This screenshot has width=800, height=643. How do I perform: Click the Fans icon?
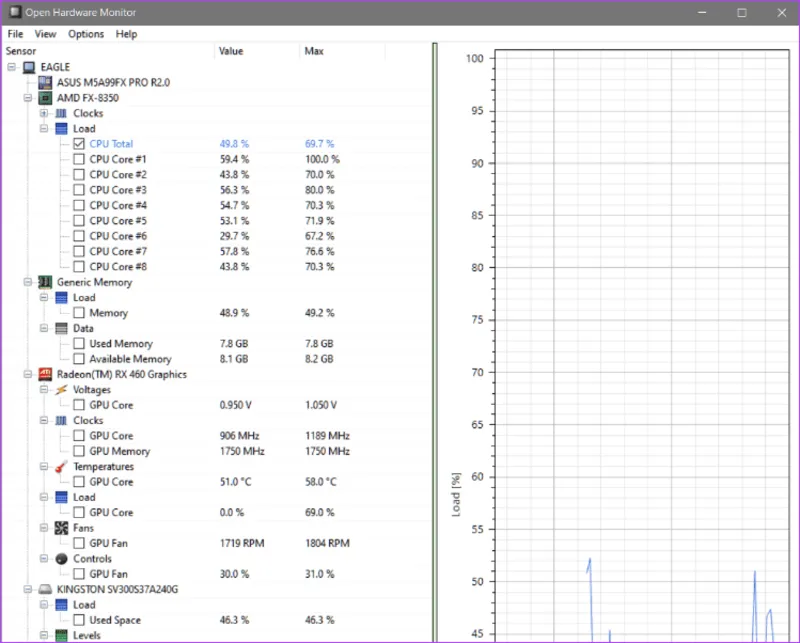click(61, 528)
